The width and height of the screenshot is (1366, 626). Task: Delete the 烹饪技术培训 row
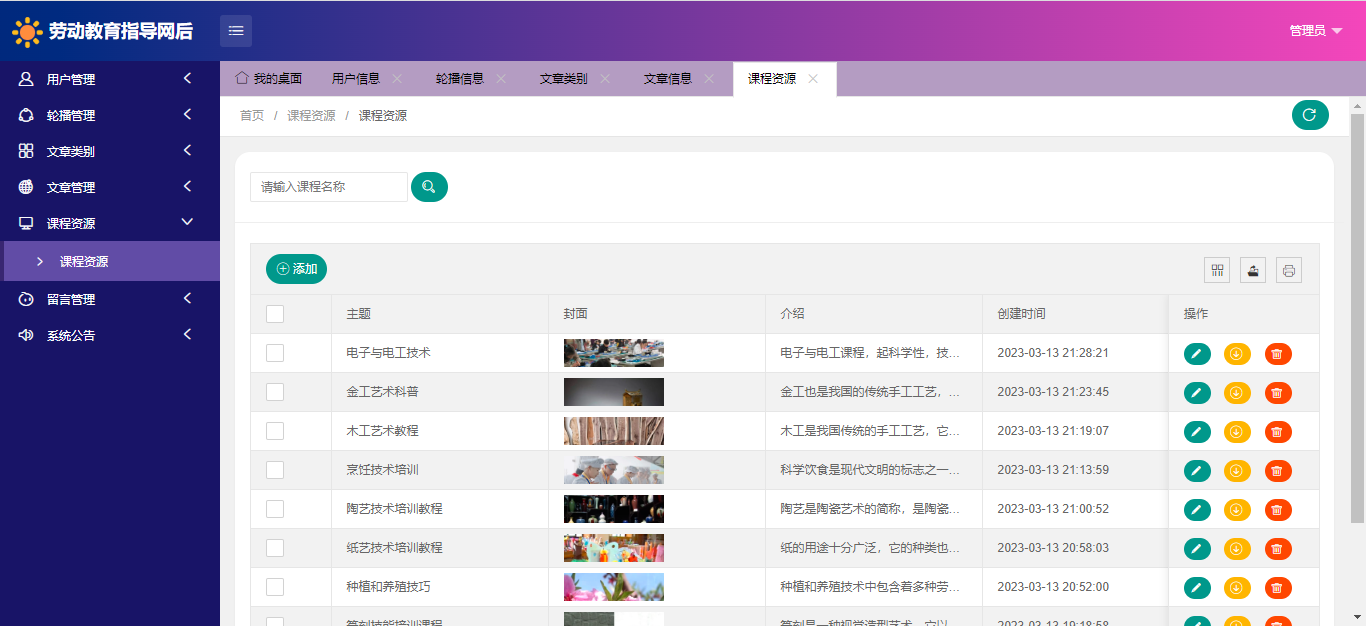click(1278, 471)
